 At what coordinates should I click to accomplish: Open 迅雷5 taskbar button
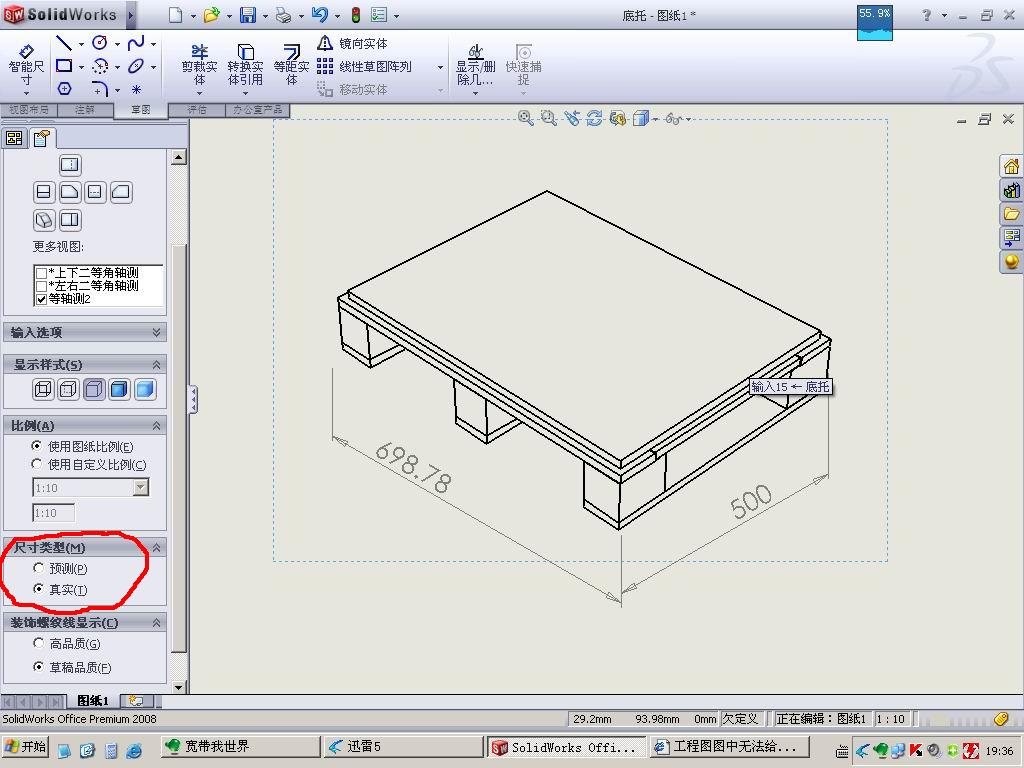(x=403, y=746)
